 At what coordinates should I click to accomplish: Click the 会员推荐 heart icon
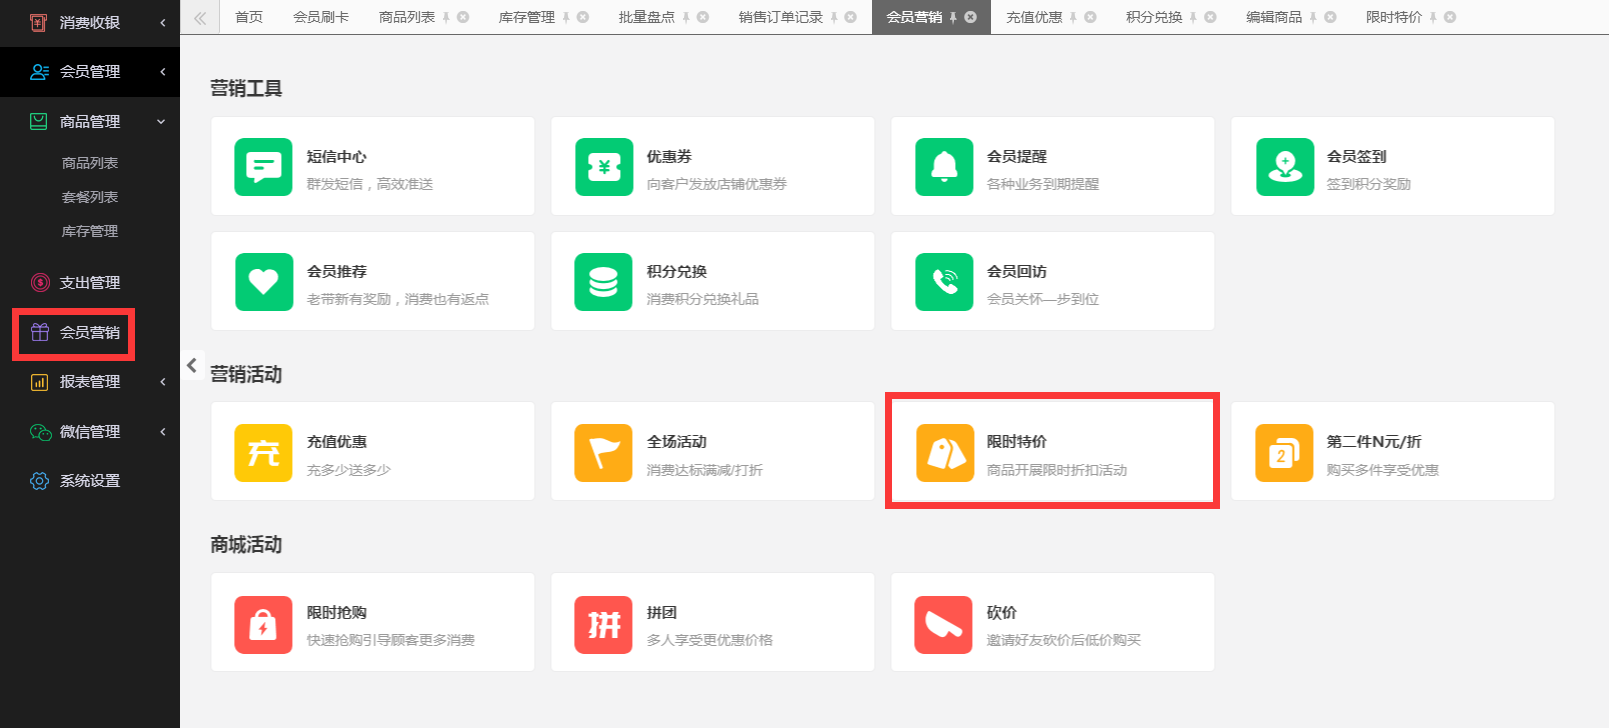point(263,282)
